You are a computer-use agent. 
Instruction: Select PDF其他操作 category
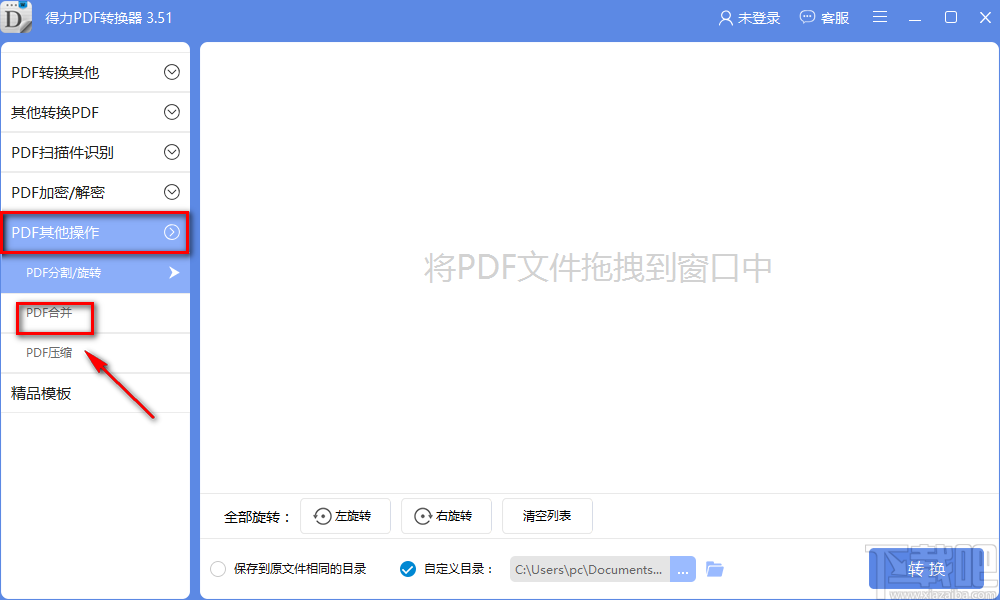(96, 232)
